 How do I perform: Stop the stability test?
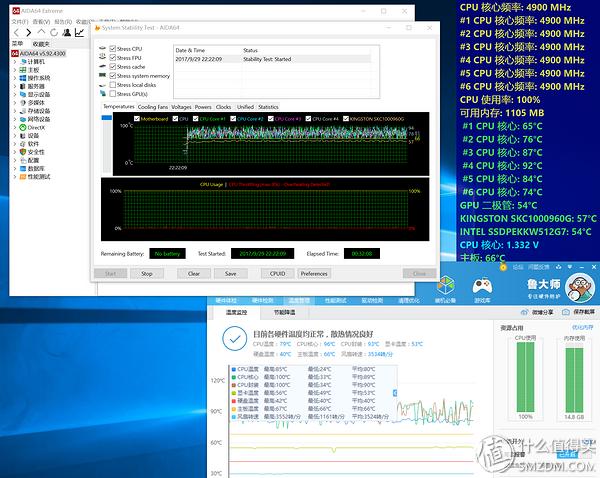pyautogui.click(x=147, y=274)
